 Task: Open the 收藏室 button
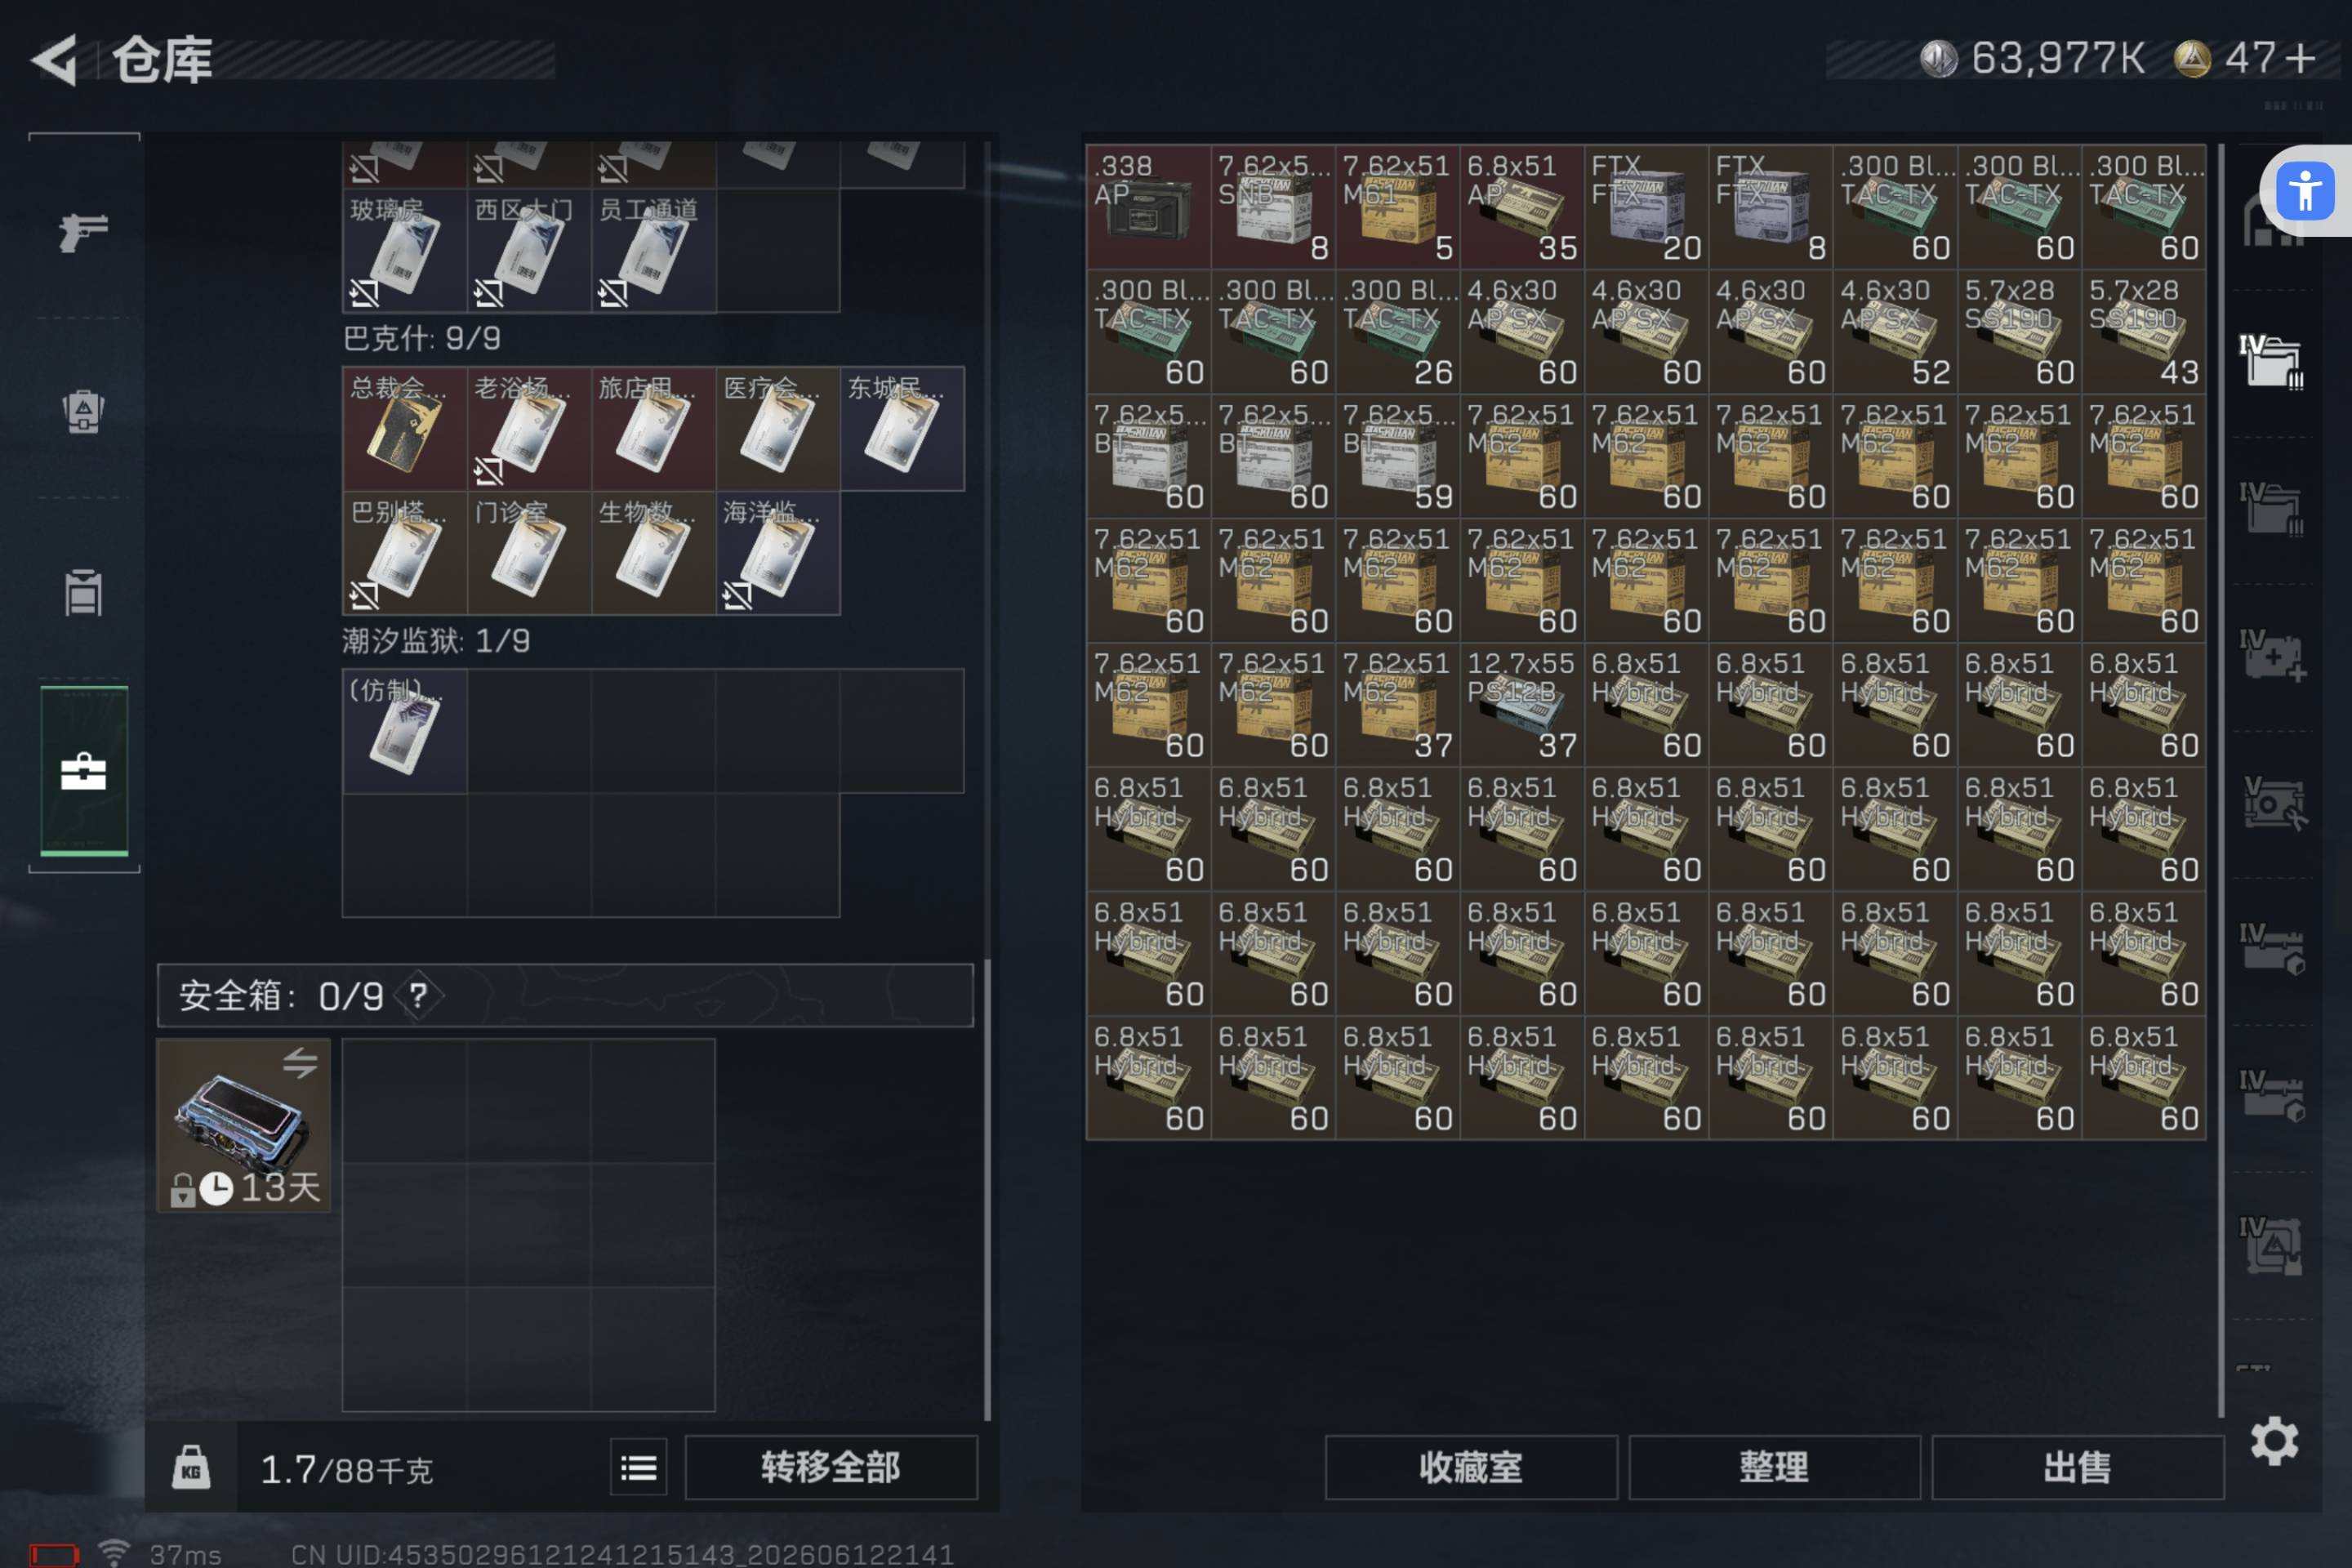(1470, 1467)
